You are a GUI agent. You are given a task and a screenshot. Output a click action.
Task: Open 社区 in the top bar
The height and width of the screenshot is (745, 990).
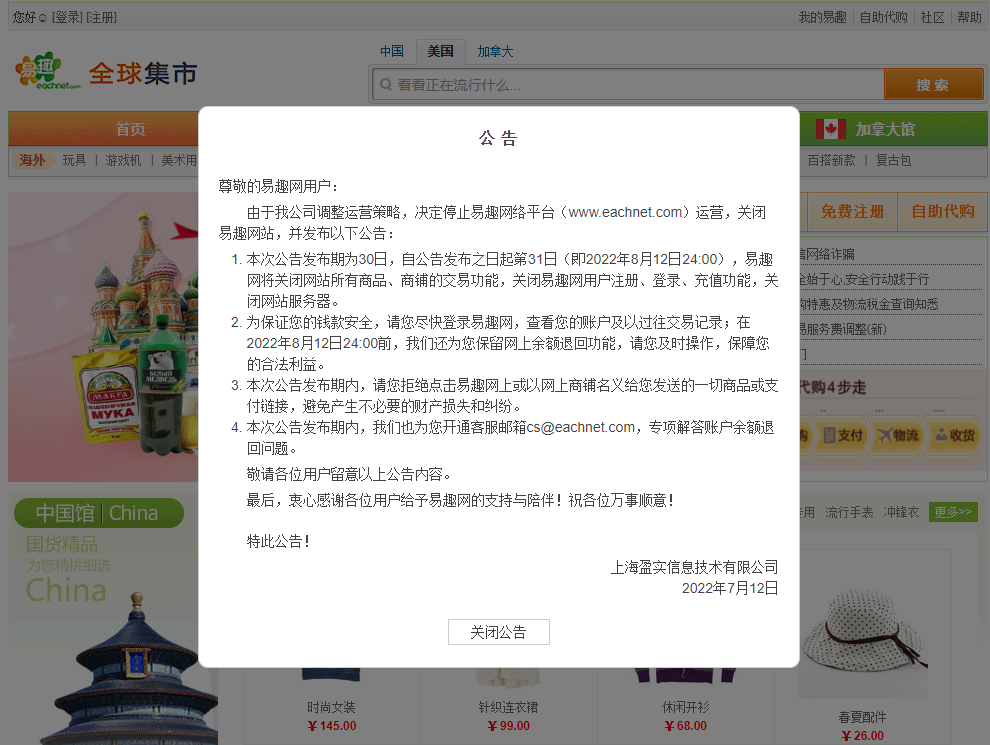(x=932, y=17)
